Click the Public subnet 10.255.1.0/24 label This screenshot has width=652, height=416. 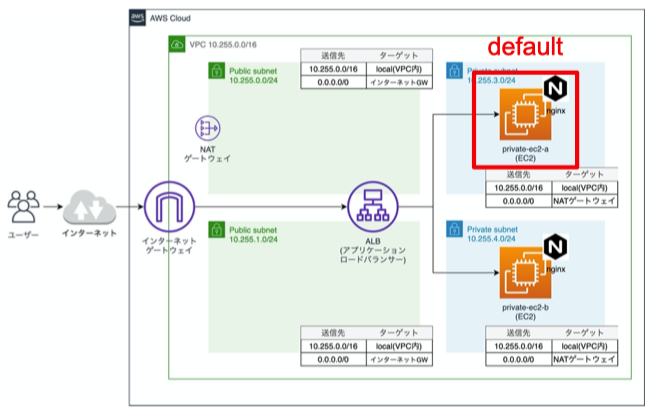tap(253, 235)
